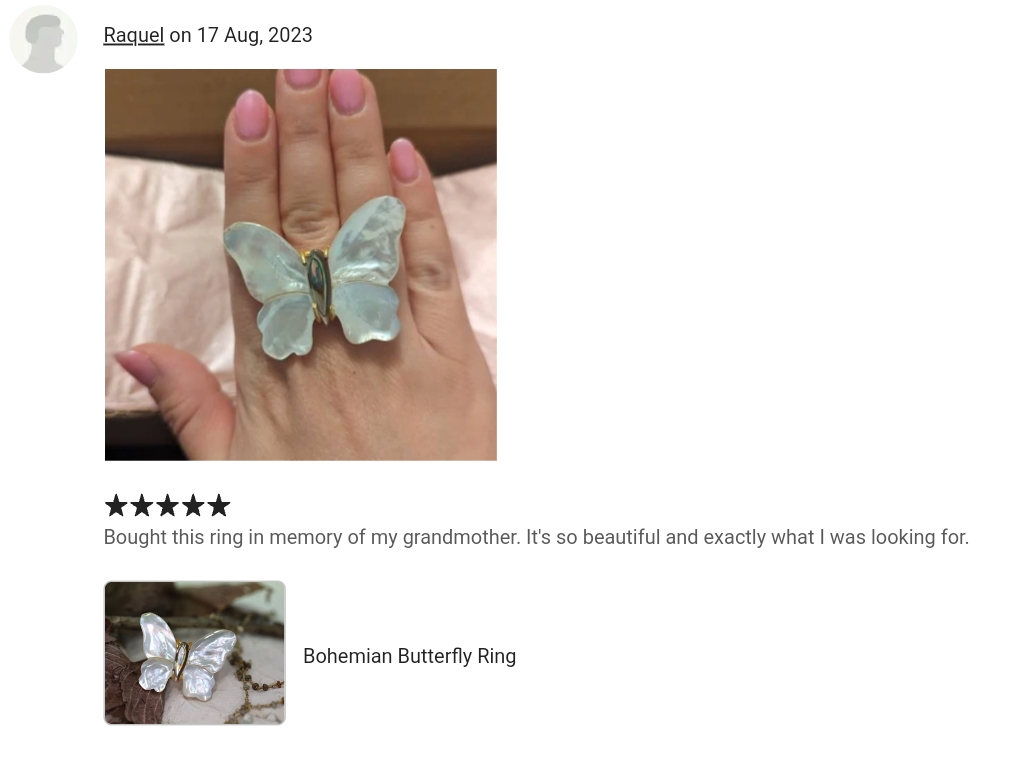The width and height of the screenshot is (1013, 760).
Task: Click the white butterfly inside product thumbnail
Action: pos(186,655)
